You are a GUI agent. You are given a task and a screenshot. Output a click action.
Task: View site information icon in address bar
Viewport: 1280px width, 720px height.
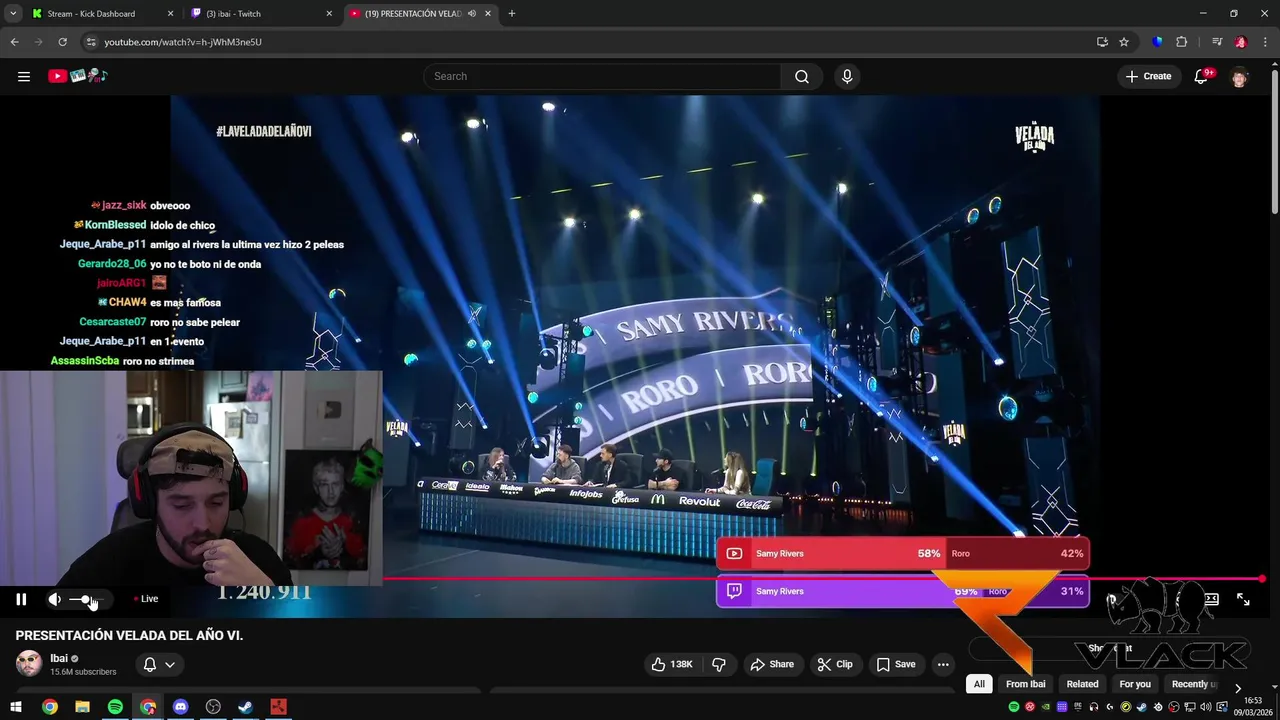pos(91,42)
